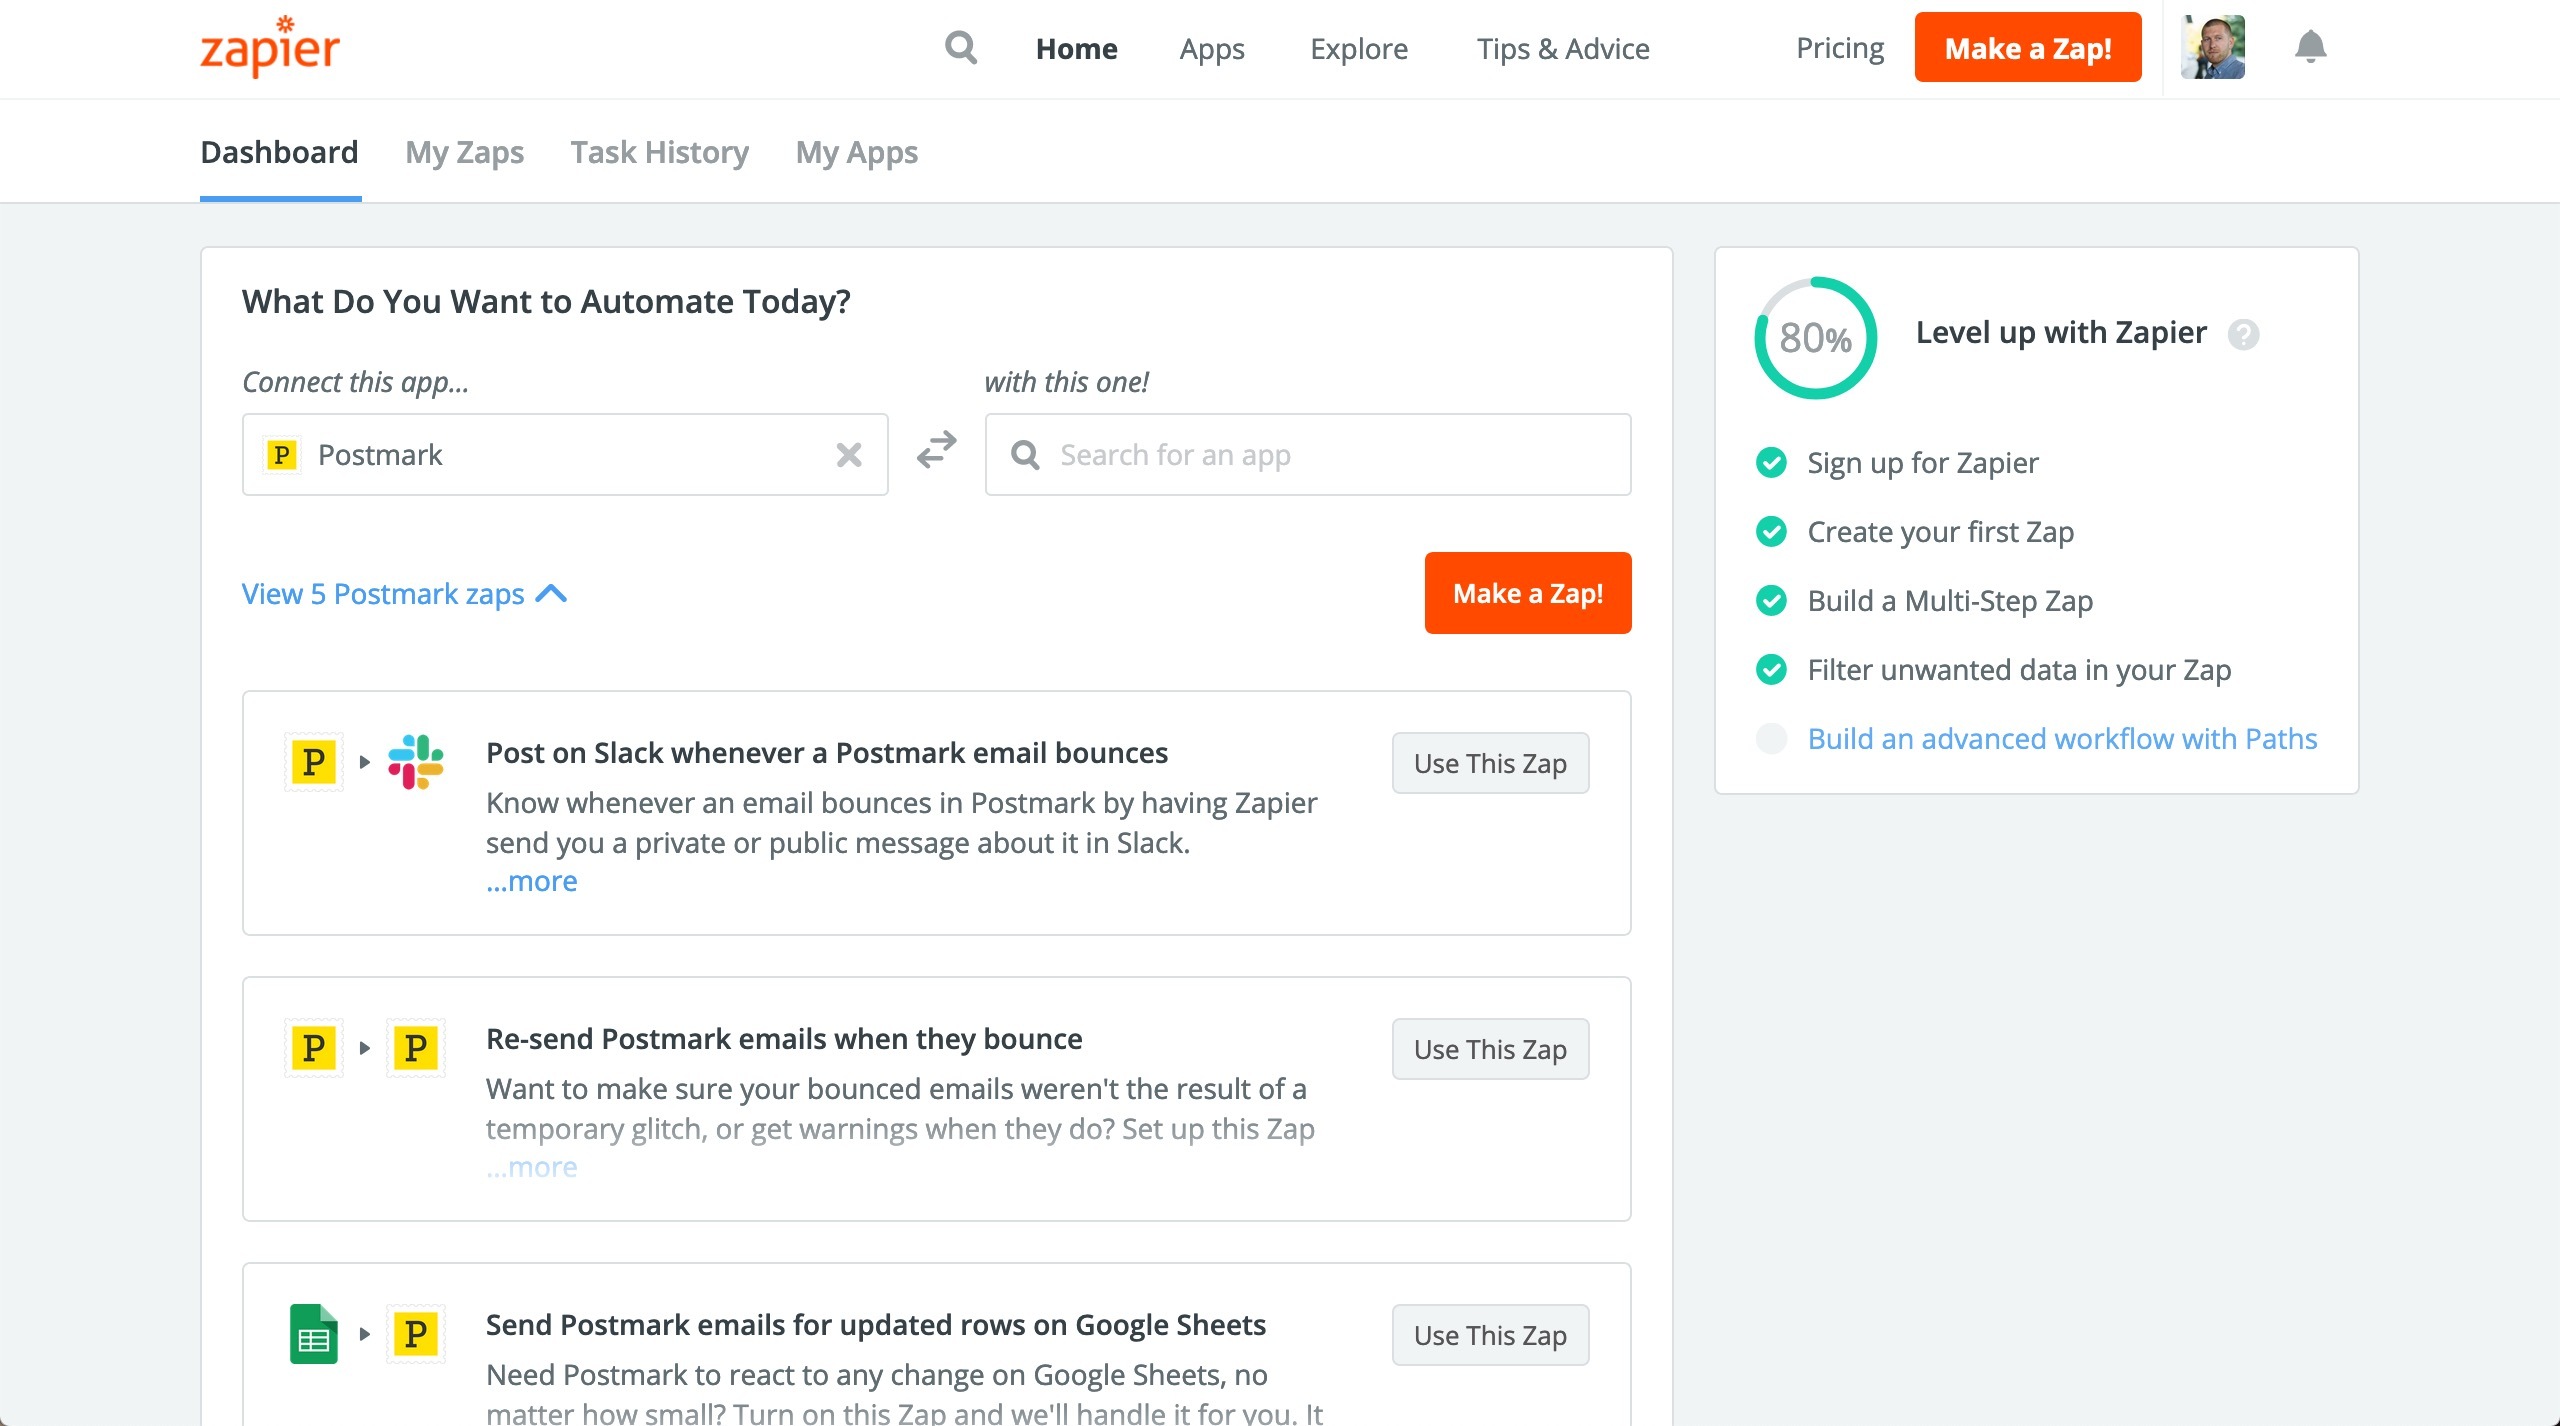The height and width of the screenshot is (1426, 2560).
Task: Open the Task History tab
Action: [x=659, y=152]
